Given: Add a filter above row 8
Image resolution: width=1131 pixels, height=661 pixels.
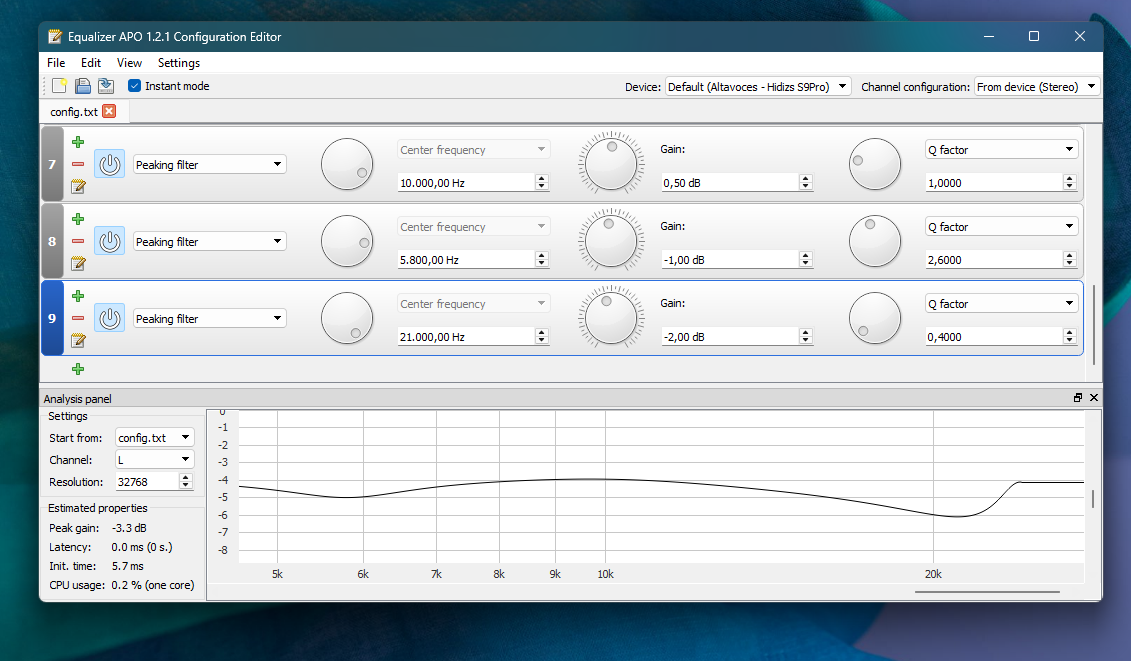Looking at the screenshot, I should coord(78,219).
